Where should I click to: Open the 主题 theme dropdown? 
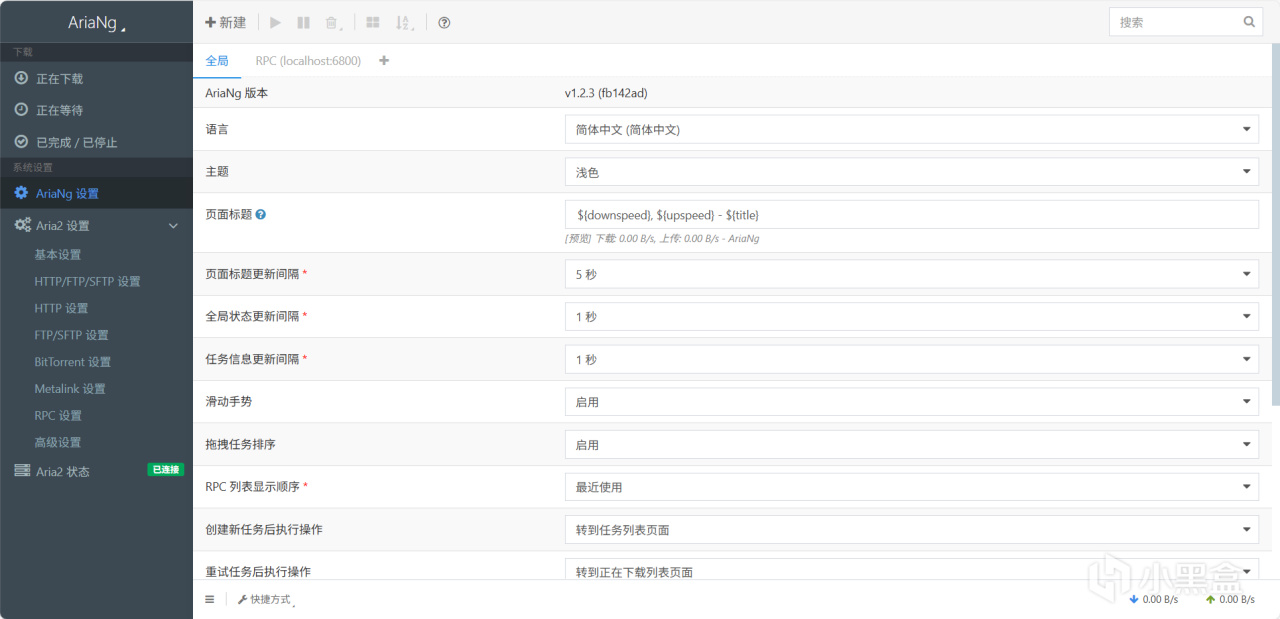tap(912, 172)
